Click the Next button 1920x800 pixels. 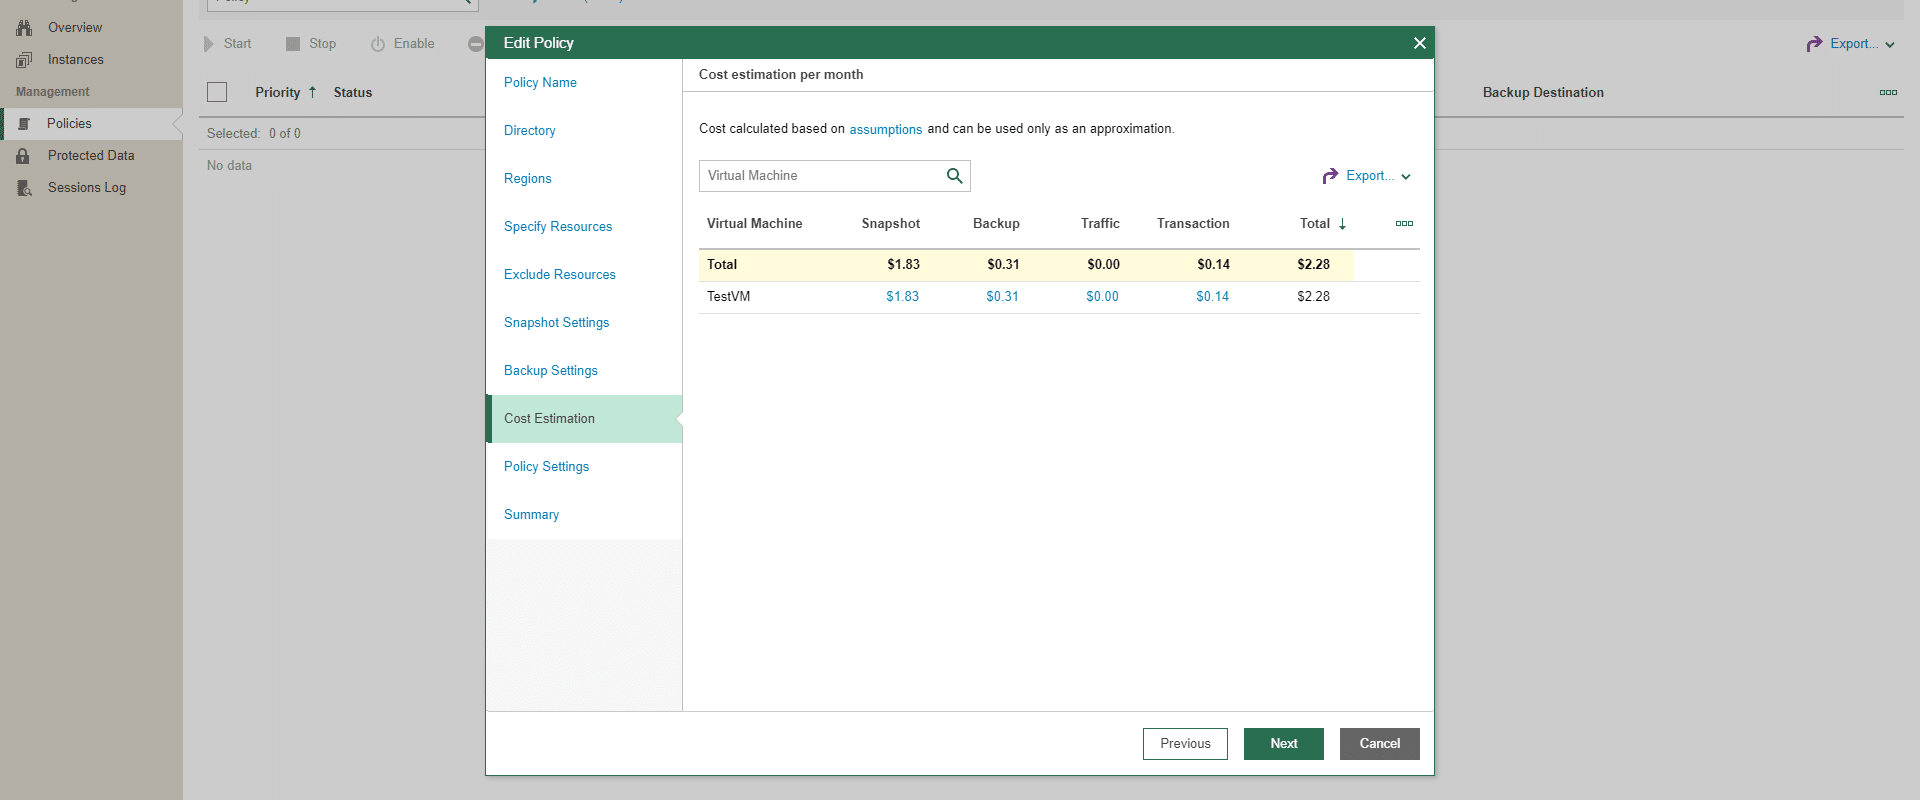(1284, 744)
